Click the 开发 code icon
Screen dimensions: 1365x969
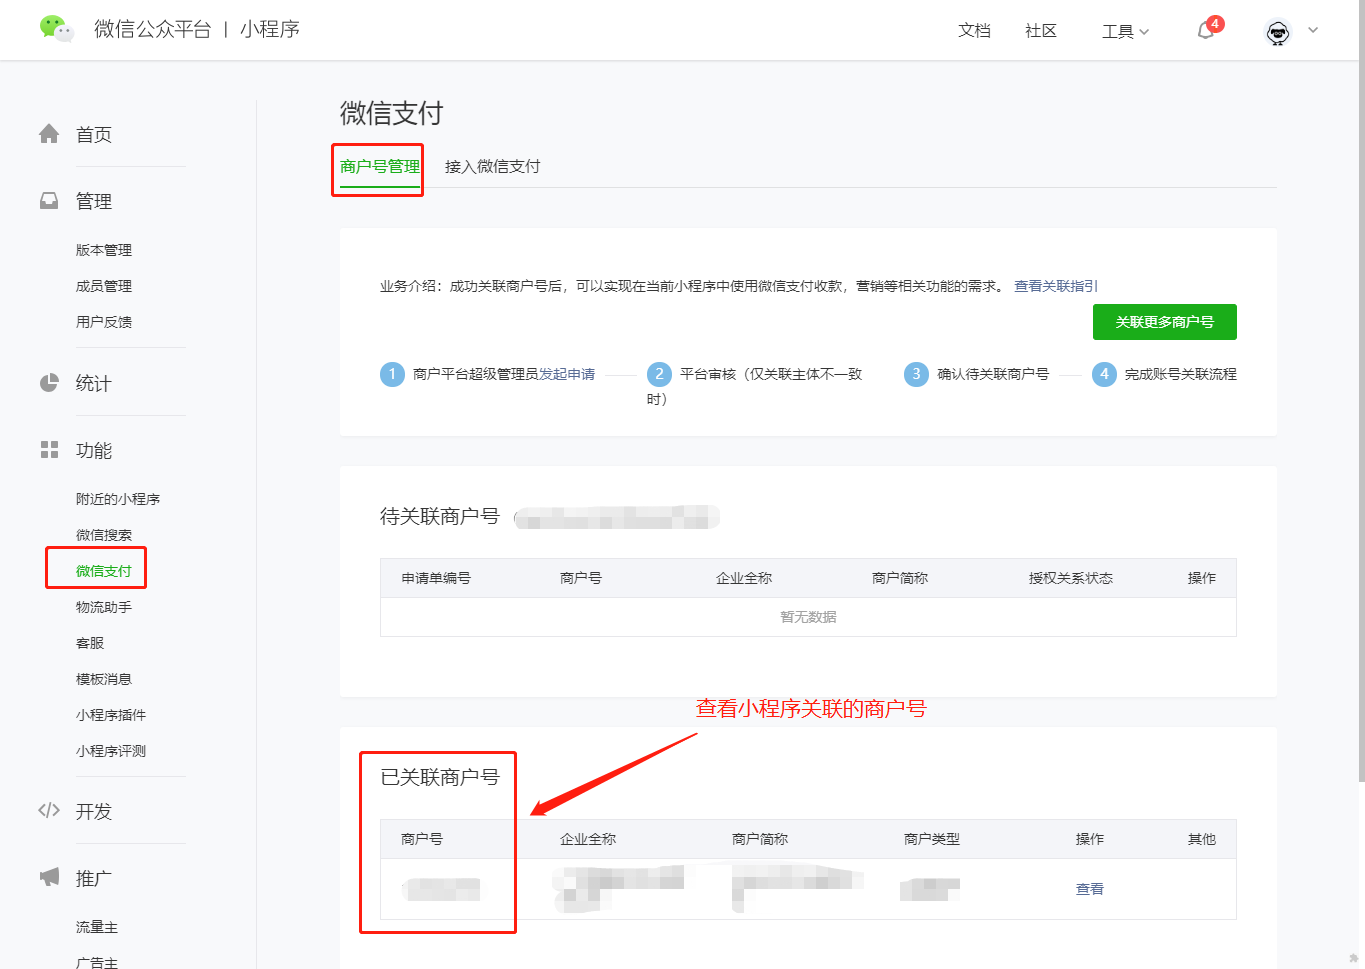[49, 811]
